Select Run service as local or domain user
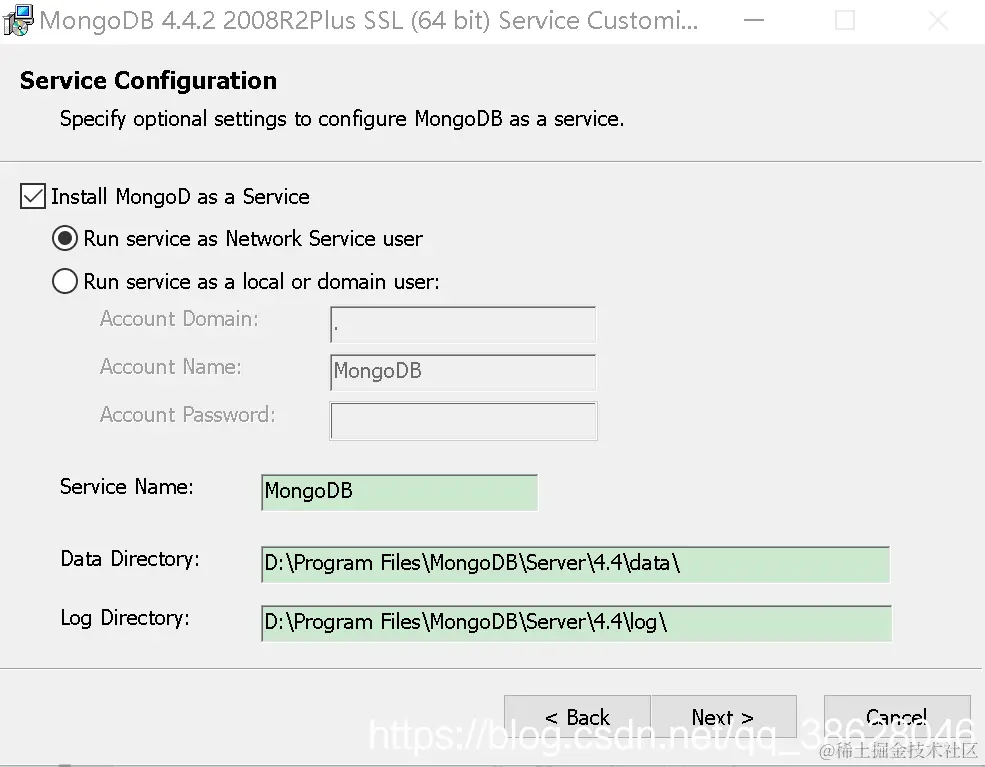 tap(65, 281)
